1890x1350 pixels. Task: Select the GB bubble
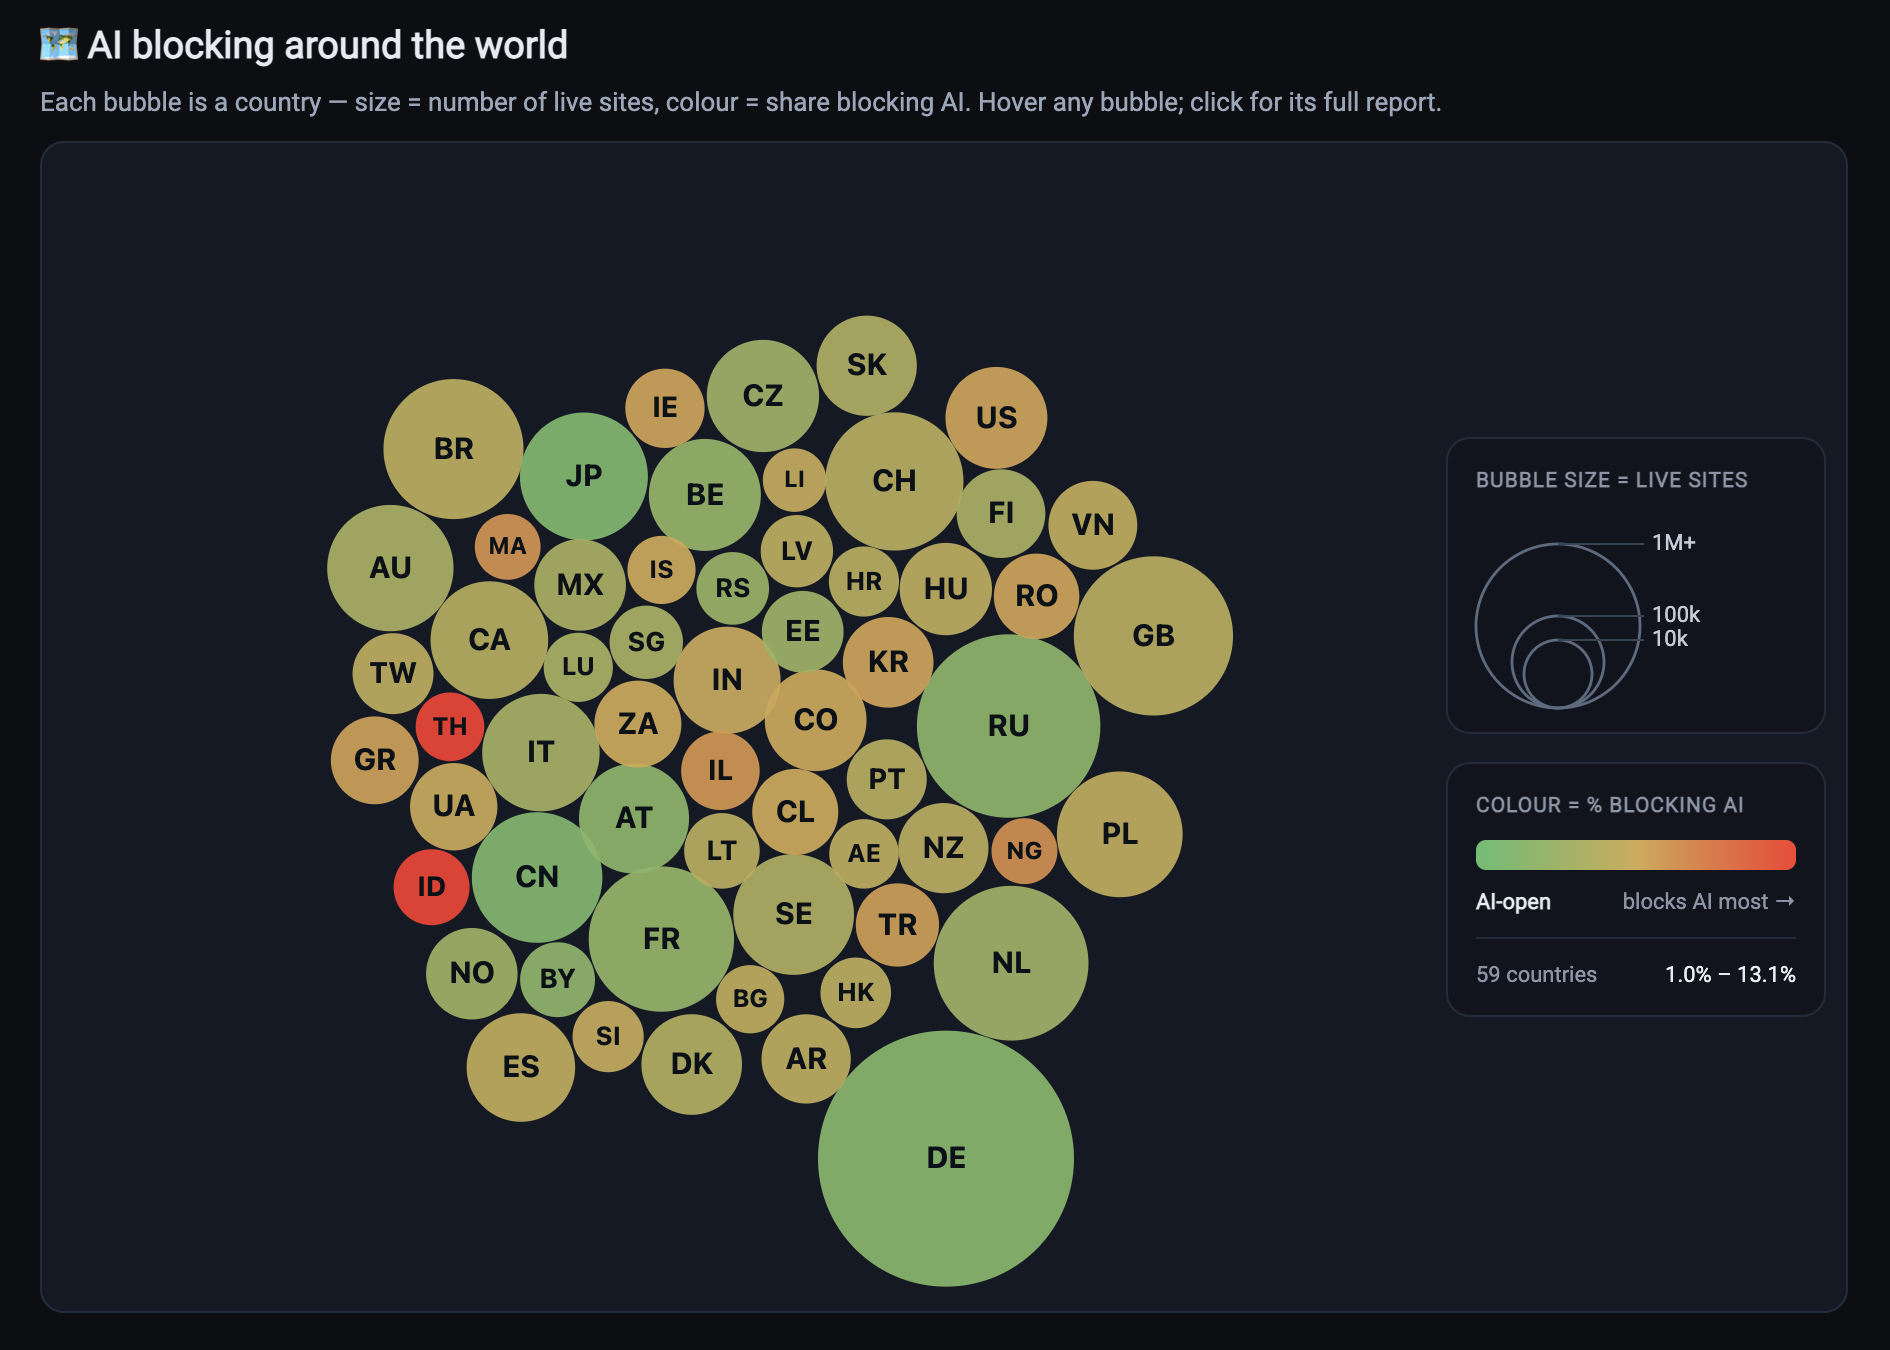click(1153, 636)
